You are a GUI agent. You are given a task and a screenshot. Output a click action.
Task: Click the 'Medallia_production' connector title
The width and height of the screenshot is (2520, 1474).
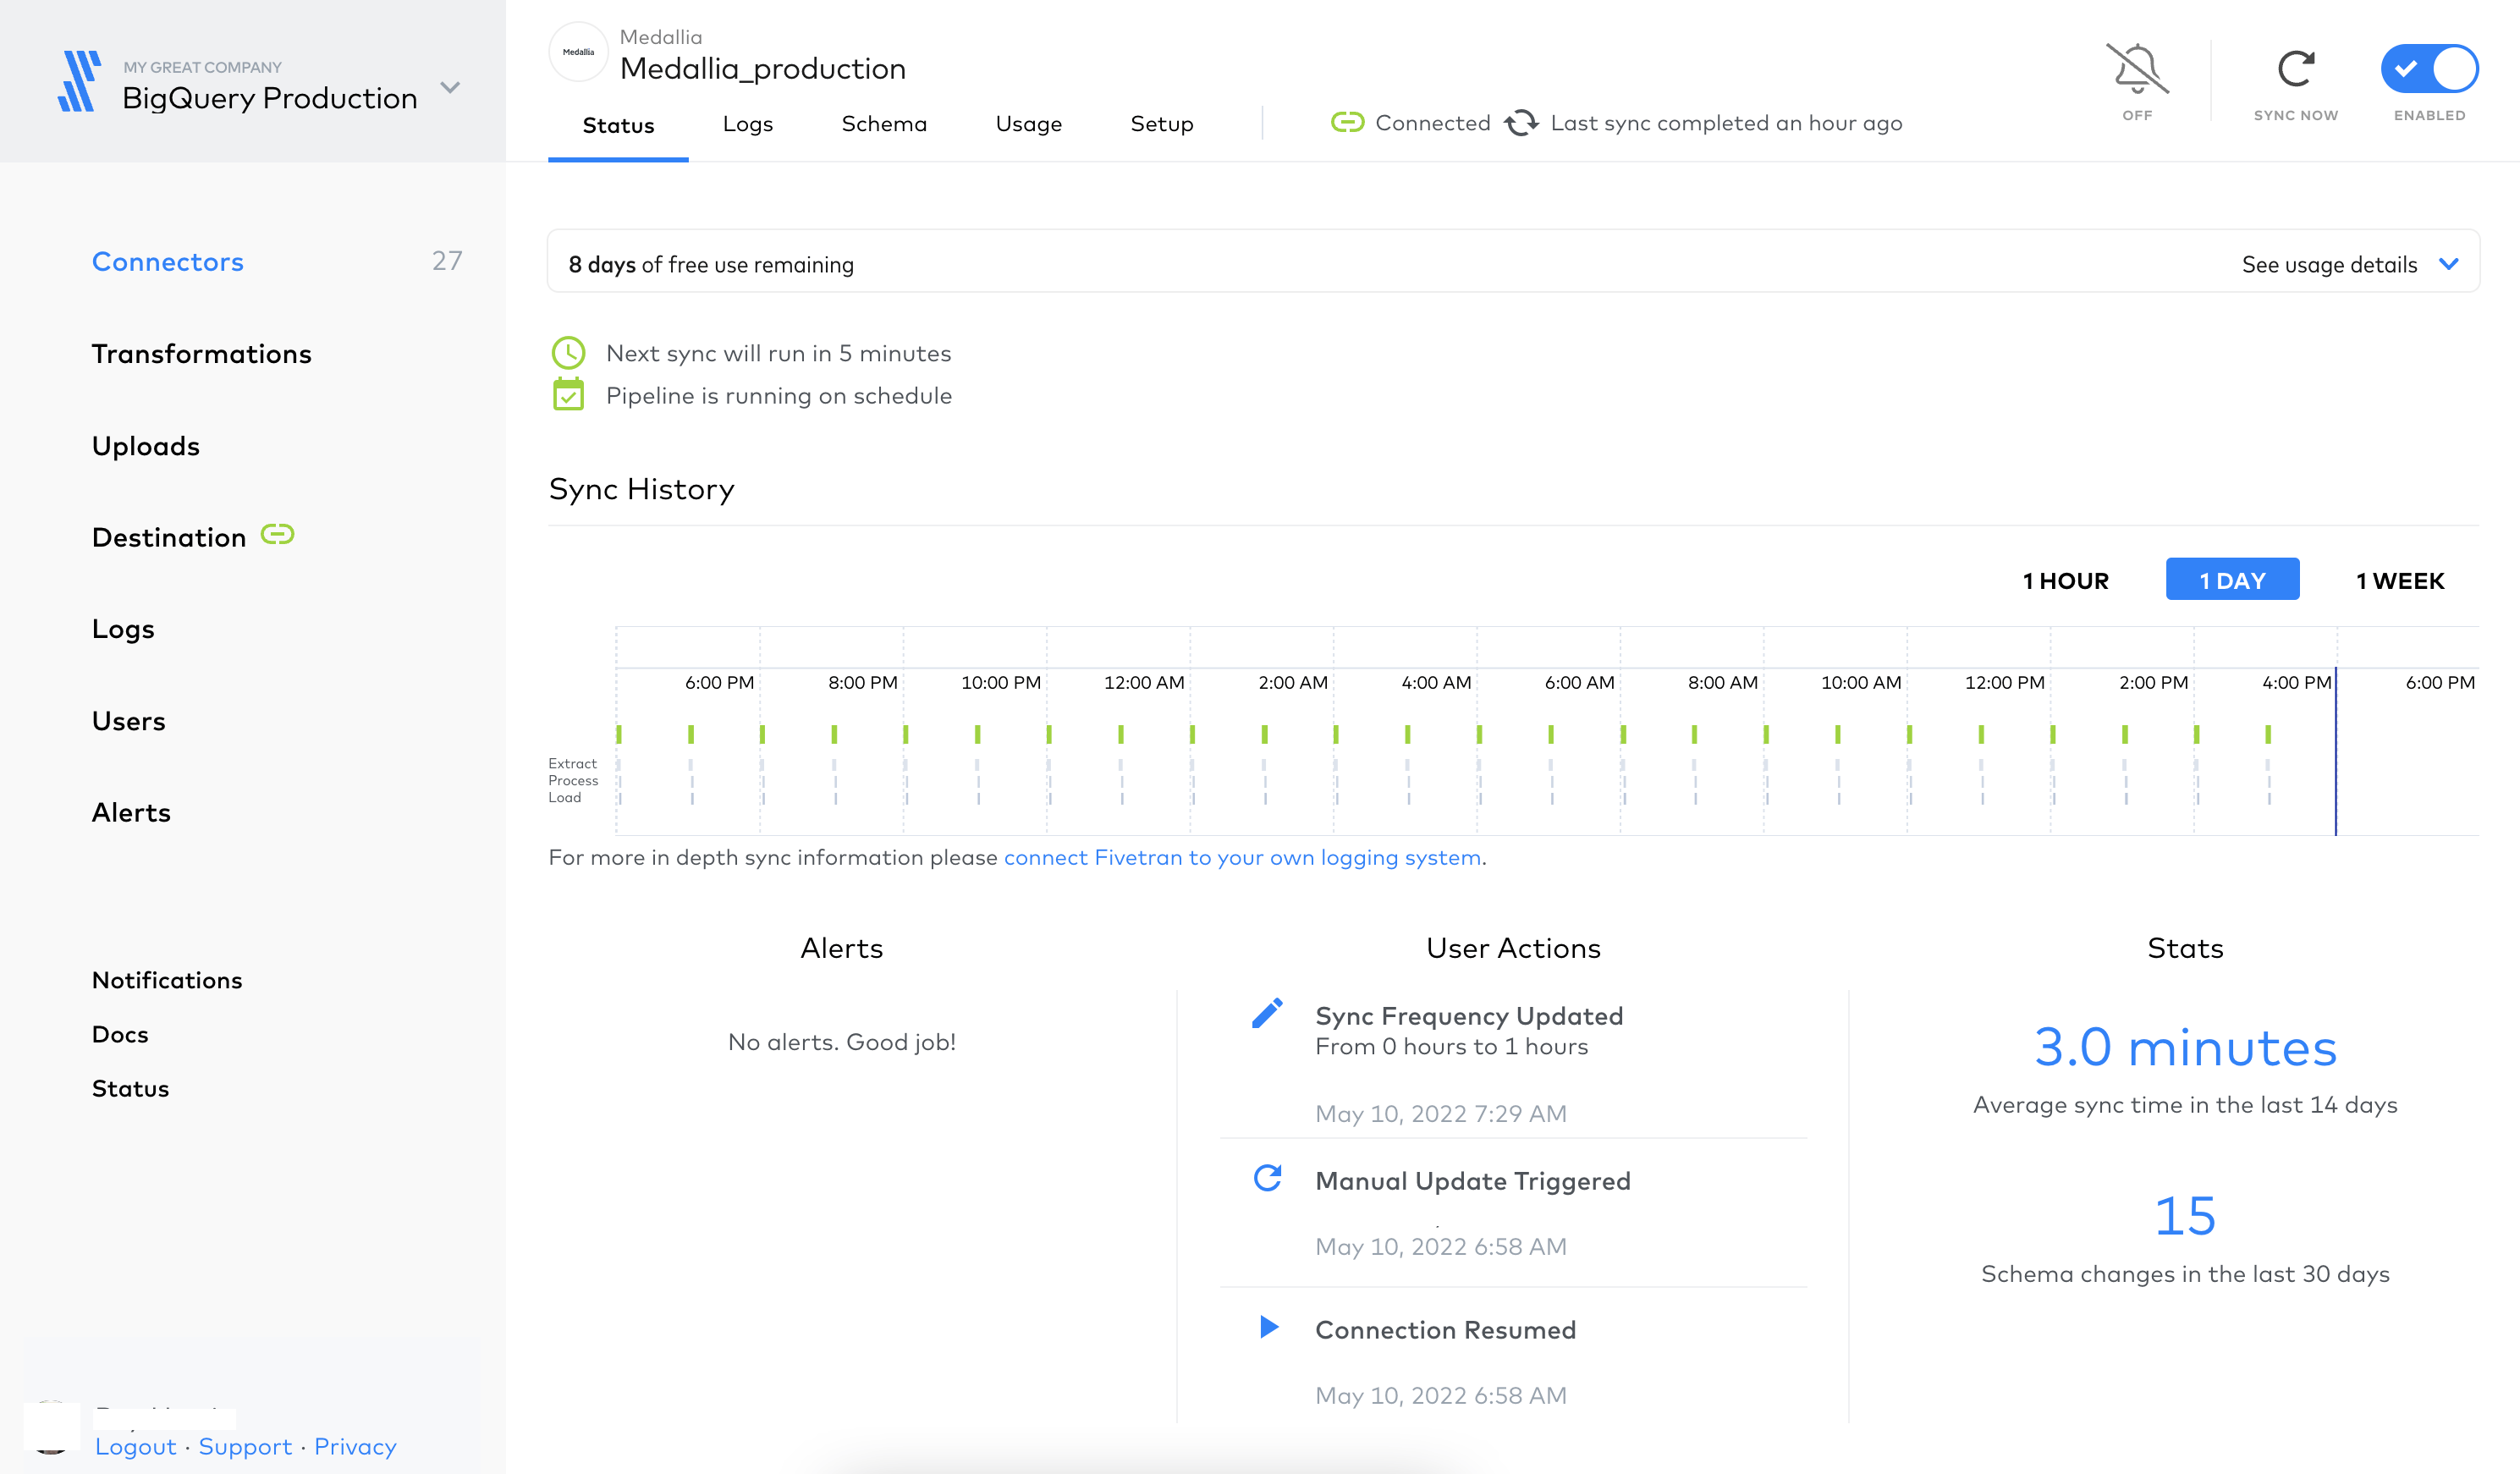[x=763, y=69]
